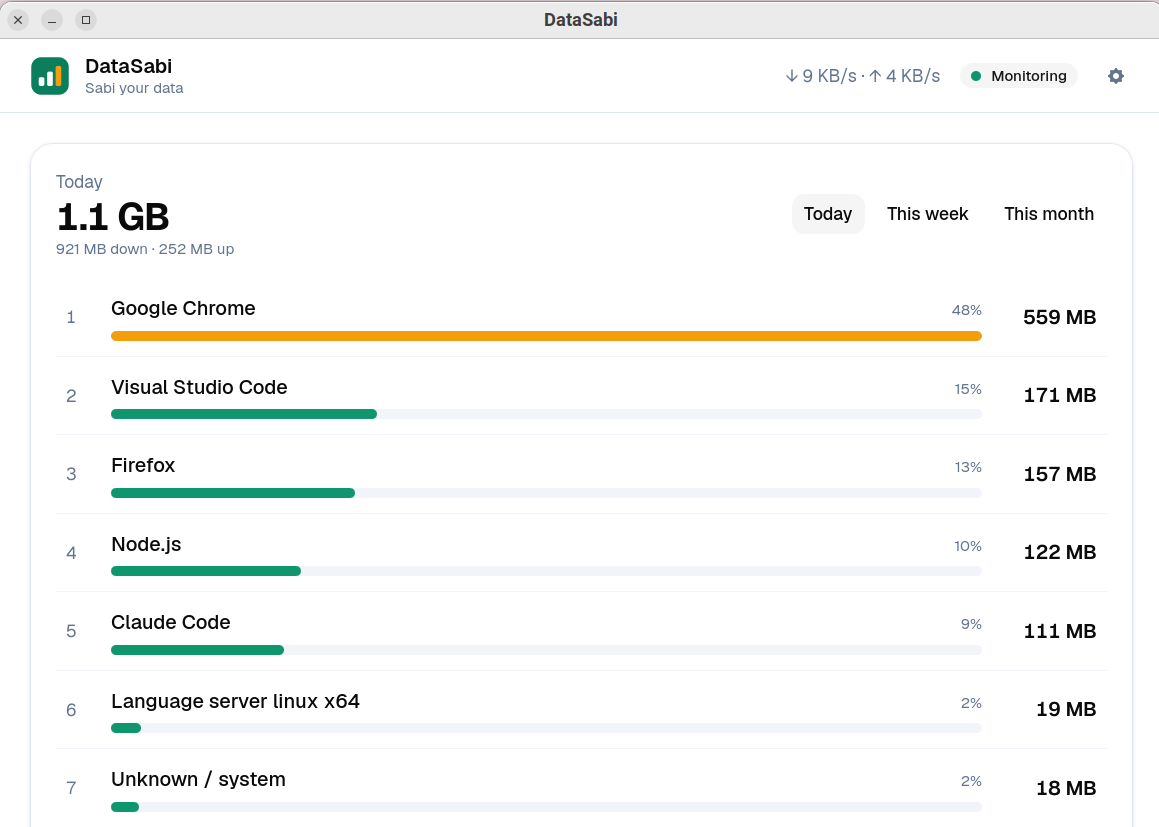Click the DataSabi window title text

point(580,20)
